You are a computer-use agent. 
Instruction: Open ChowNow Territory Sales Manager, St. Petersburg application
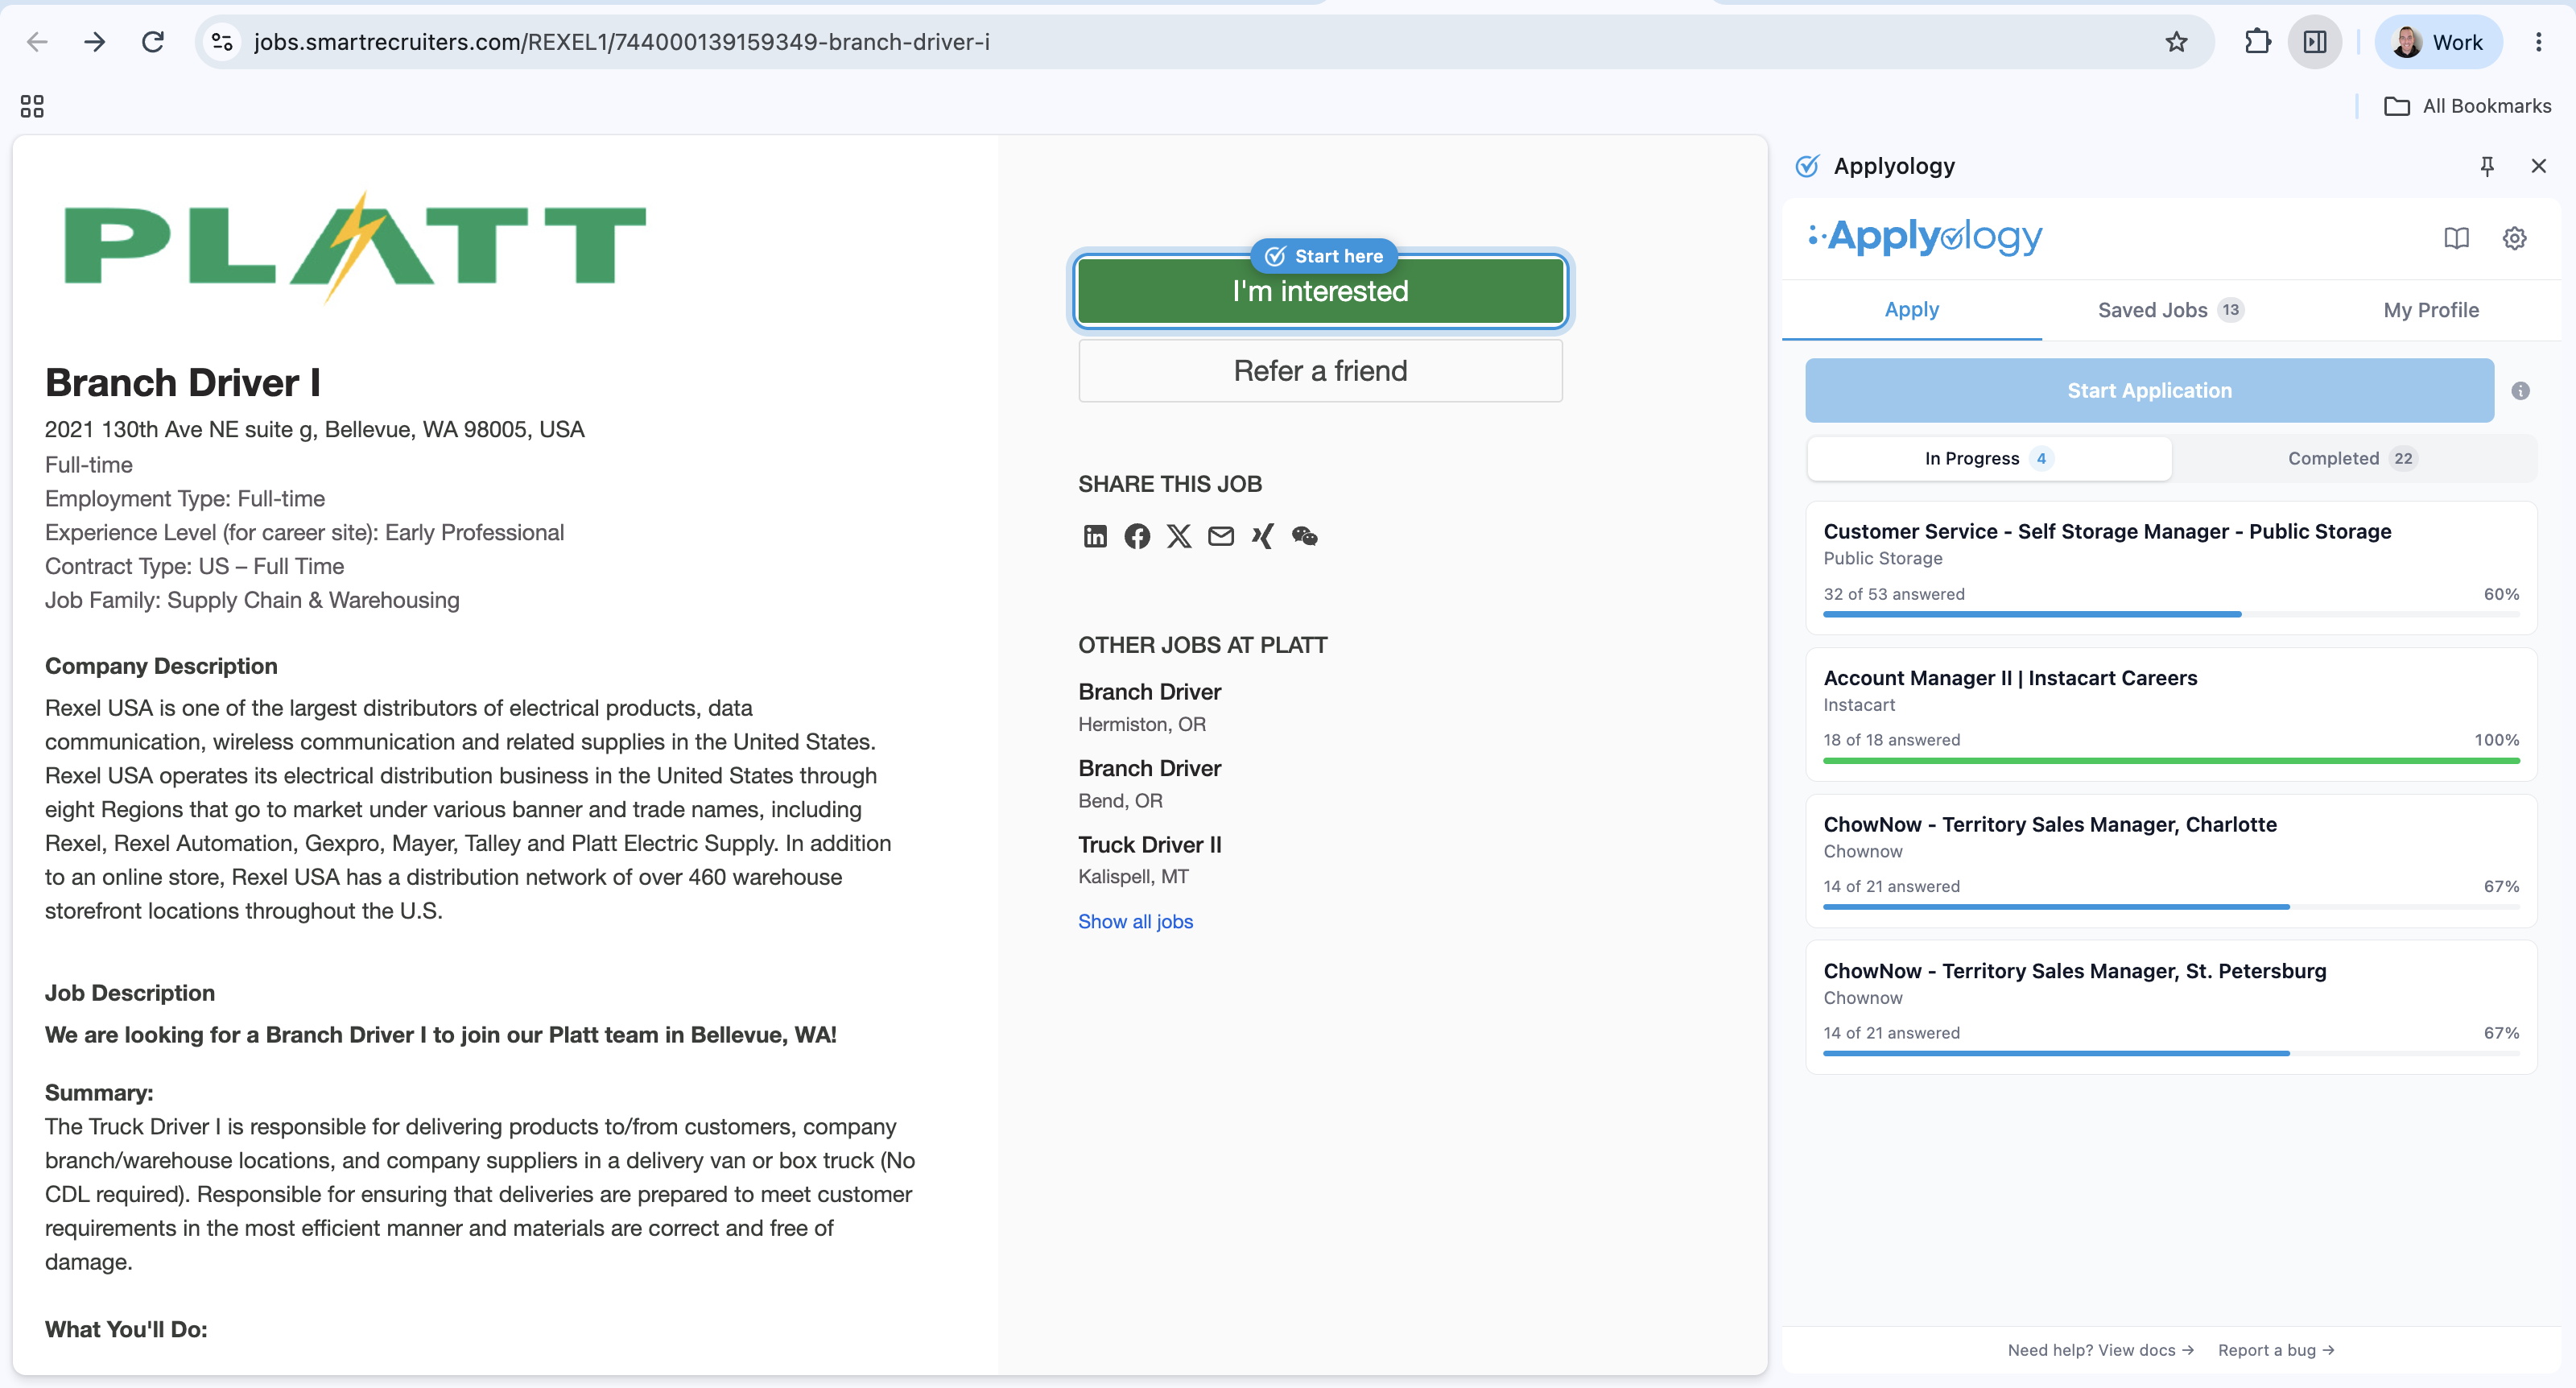point(2171,1007)
